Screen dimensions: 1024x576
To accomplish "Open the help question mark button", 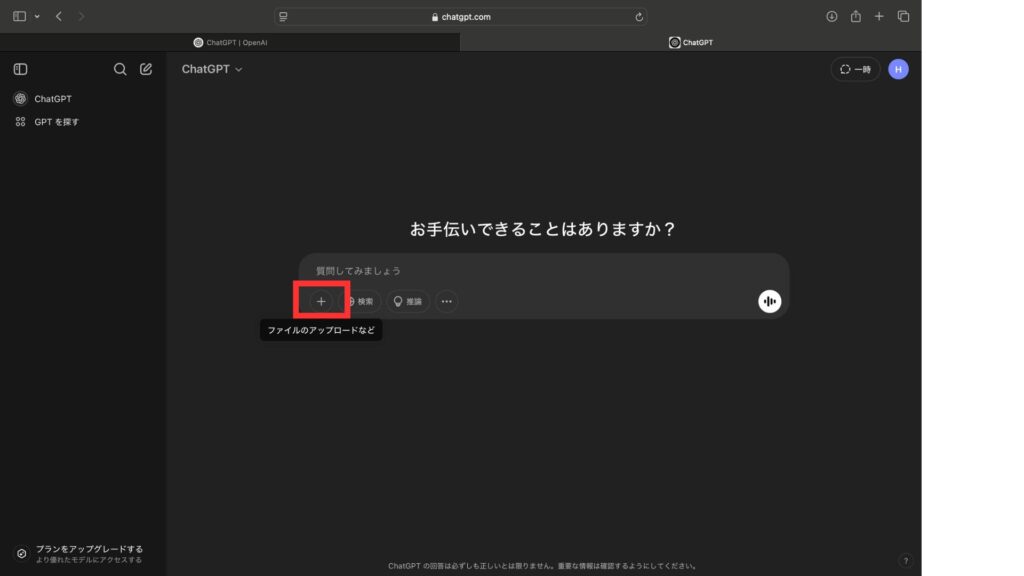I will click(905, 560).
